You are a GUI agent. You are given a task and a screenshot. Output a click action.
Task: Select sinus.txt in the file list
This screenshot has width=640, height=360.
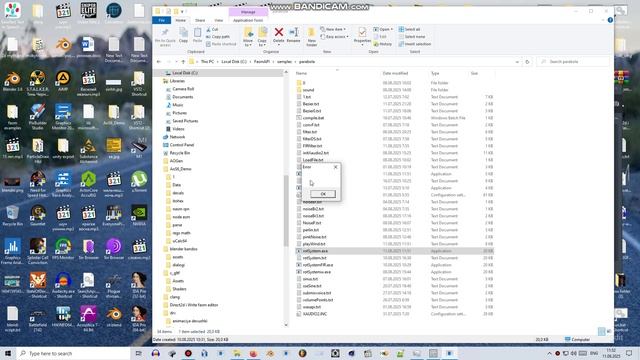pyautogui.click(x=310, y=279)
